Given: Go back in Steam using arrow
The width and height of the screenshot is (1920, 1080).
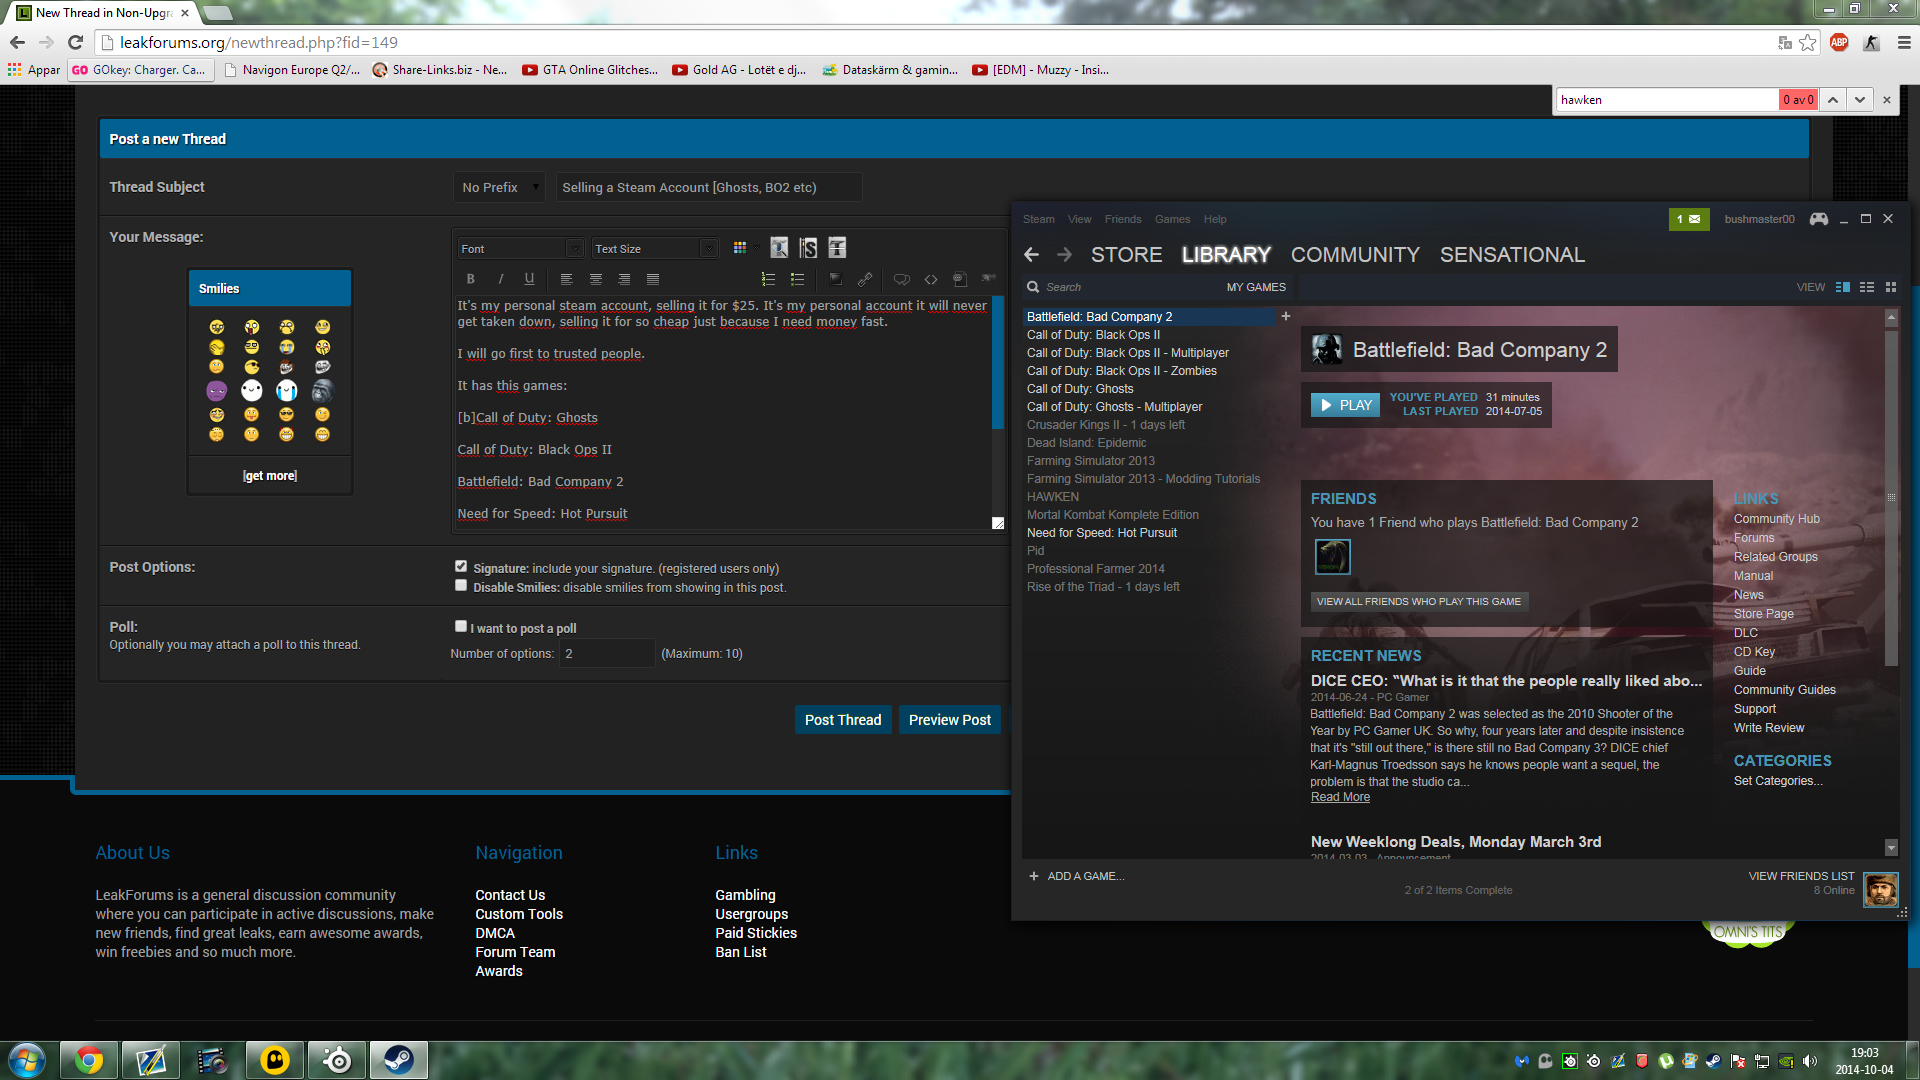Looking at the screenshot, I should click(1031, 255).
